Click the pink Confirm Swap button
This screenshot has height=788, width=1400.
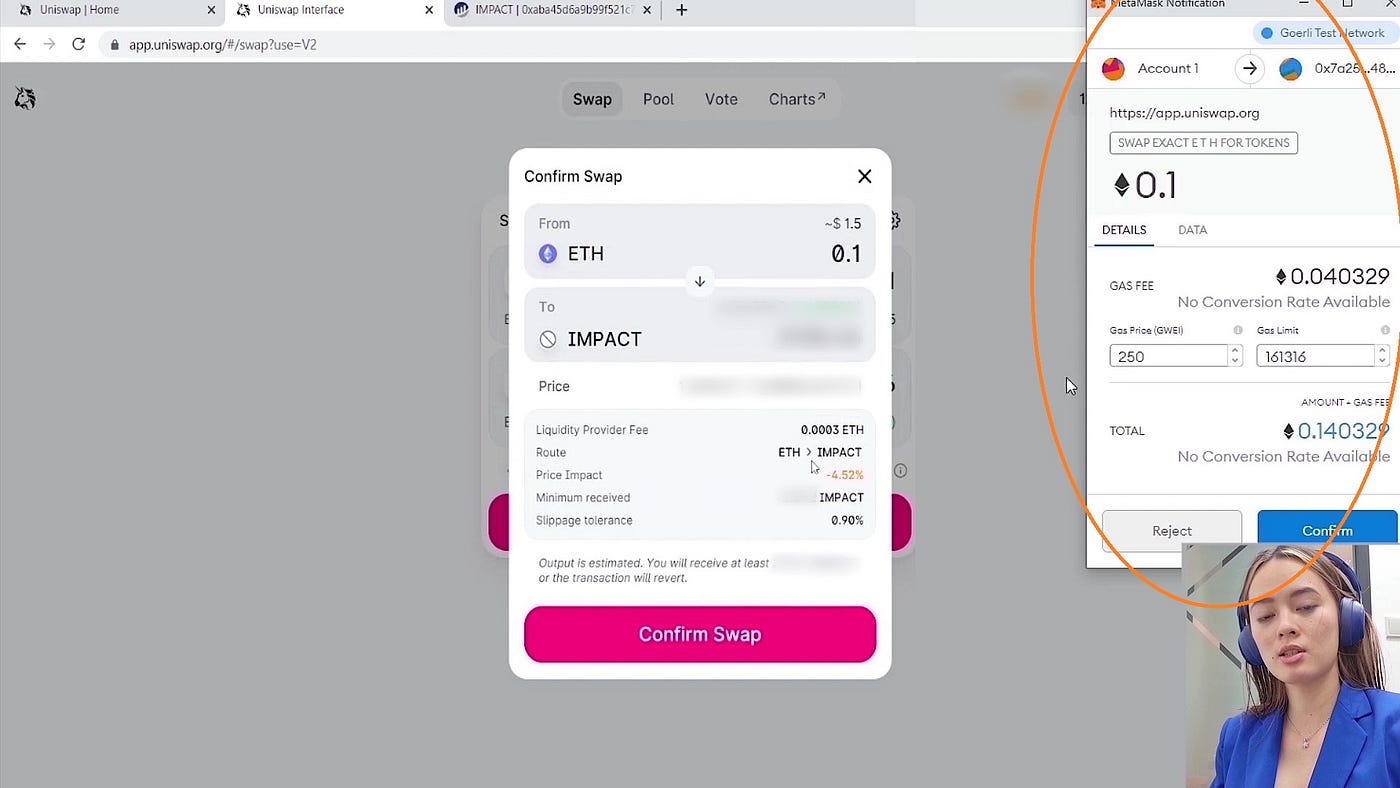(x=700, y=634)
